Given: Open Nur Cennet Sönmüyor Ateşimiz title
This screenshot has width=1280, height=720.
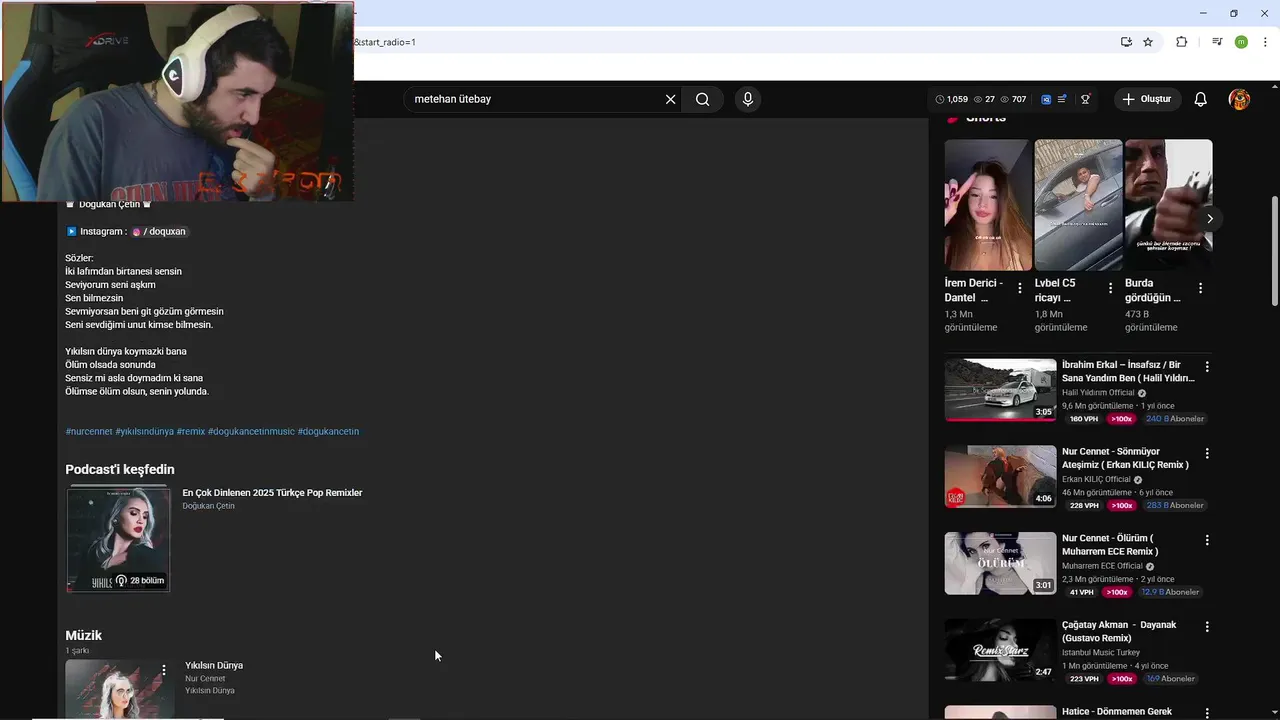Looking at the screenshot, I should (1125, 458).
